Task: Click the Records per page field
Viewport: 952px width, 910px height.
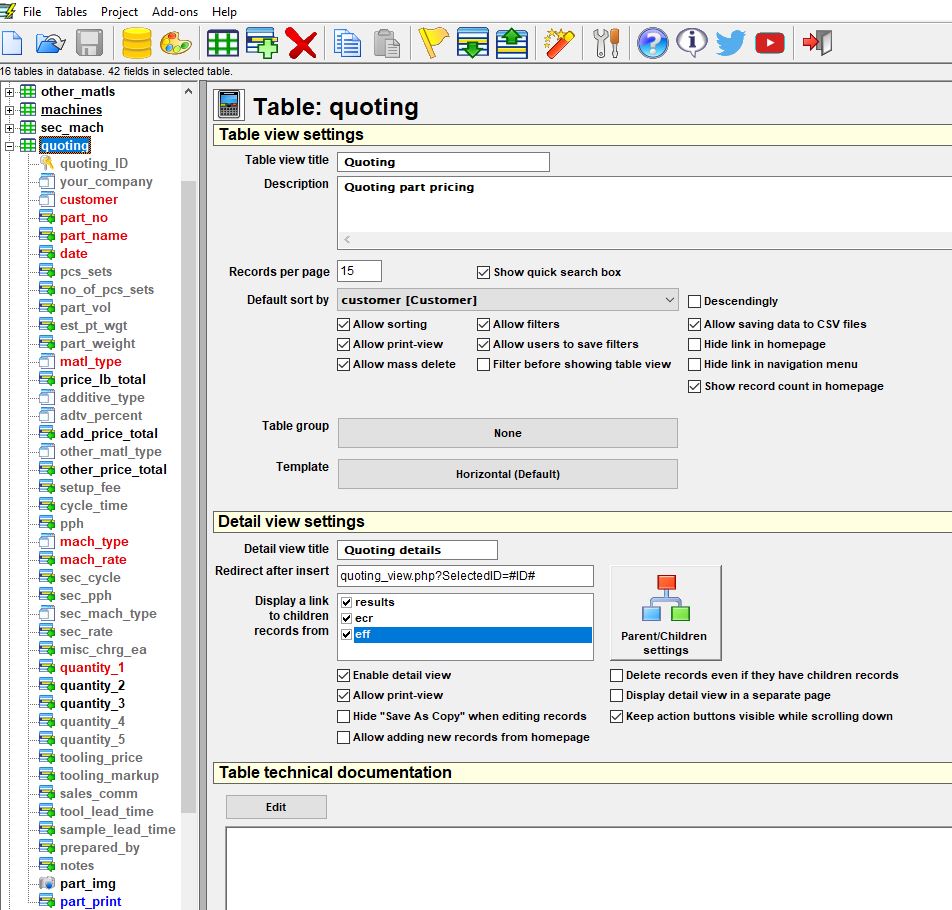Action: click(x=359, y=271)
